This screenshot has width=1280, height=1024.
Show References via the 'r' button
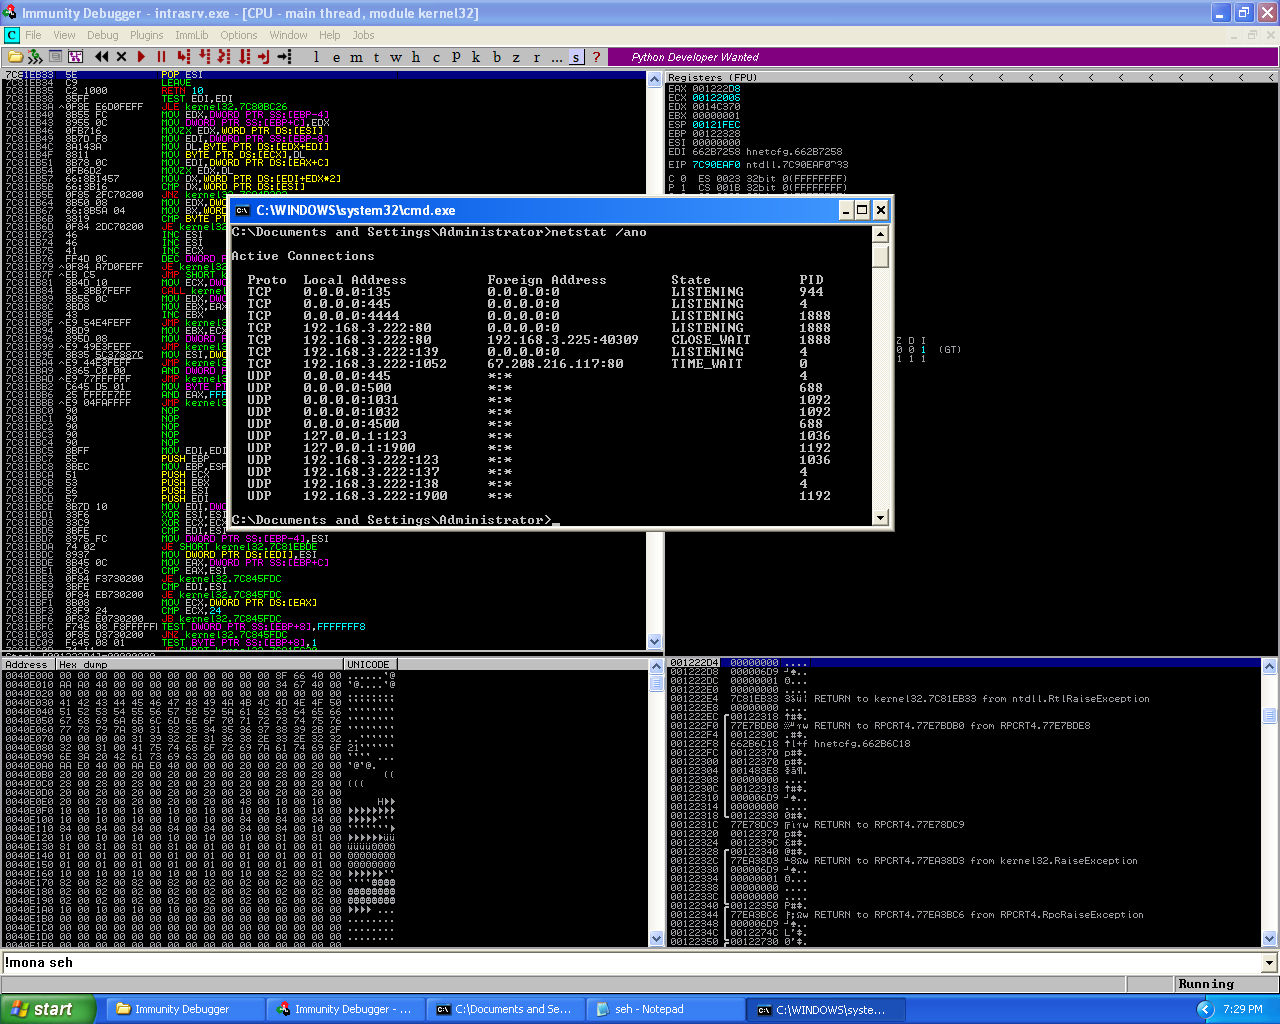536,57
